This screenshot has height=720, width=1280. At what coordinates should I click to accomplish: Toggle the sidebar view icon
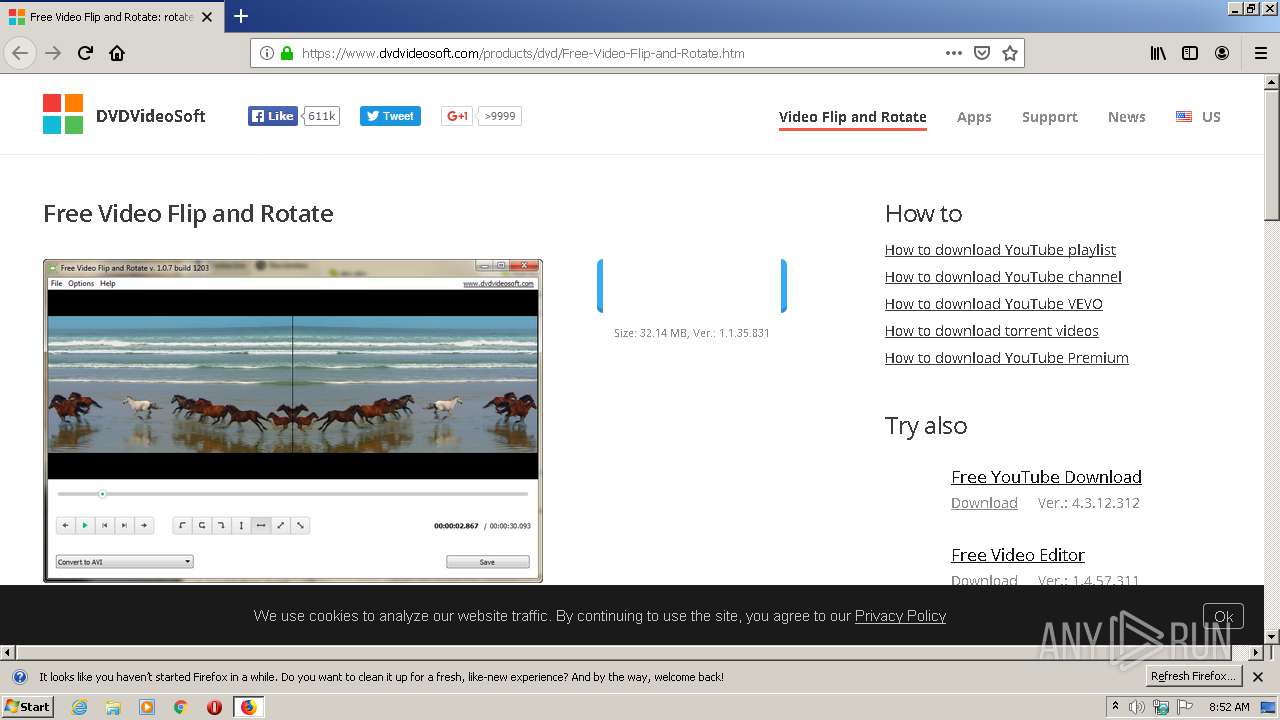tap(1190, 53)
